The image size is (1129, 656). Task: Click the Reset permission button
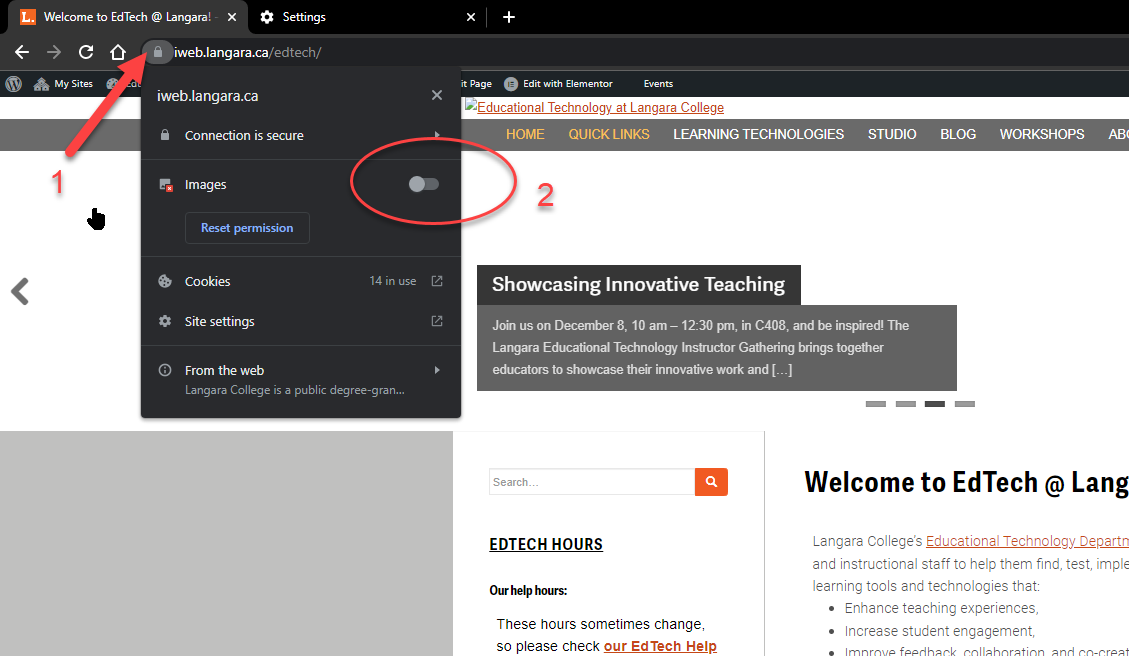point(247,228)
